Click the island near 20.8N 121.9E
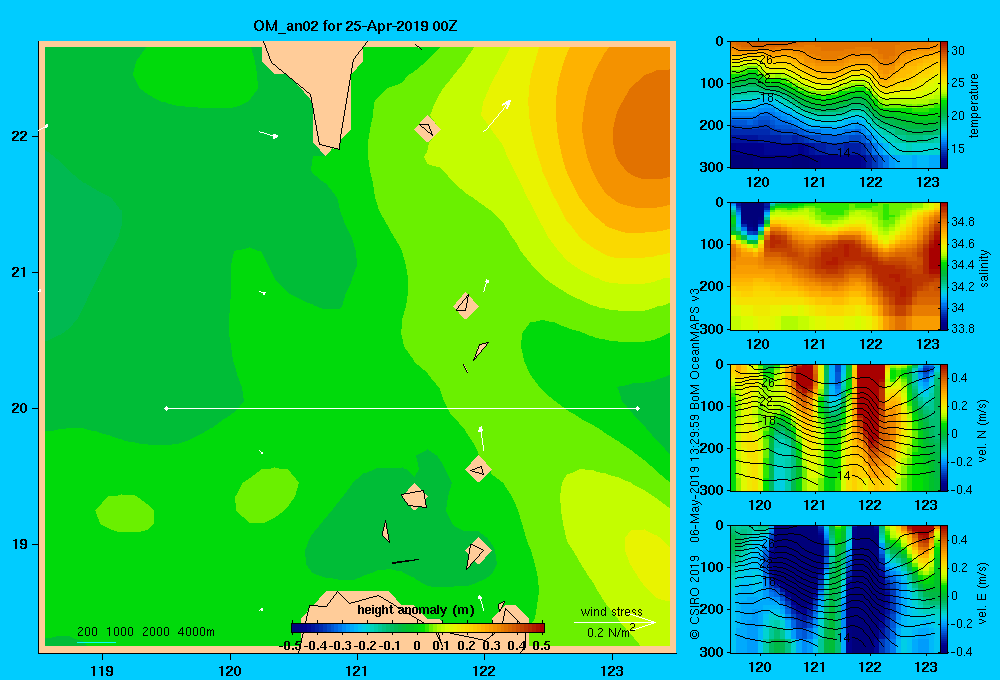 coord(466,306)
